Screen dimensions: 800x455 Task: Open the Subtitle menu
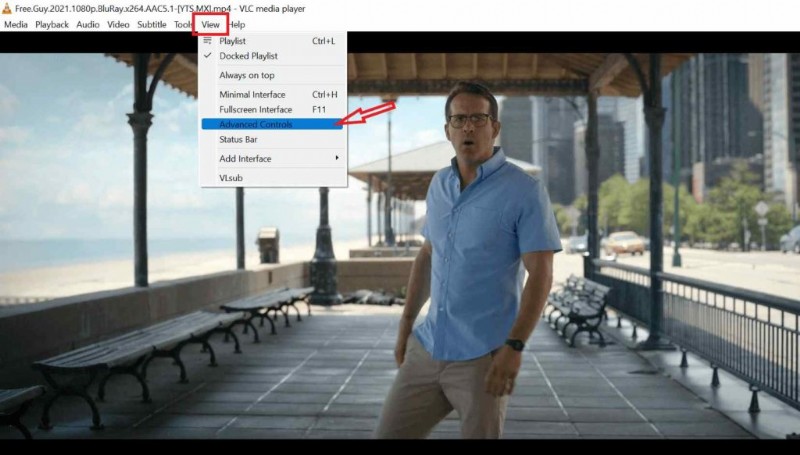point(152,24)
